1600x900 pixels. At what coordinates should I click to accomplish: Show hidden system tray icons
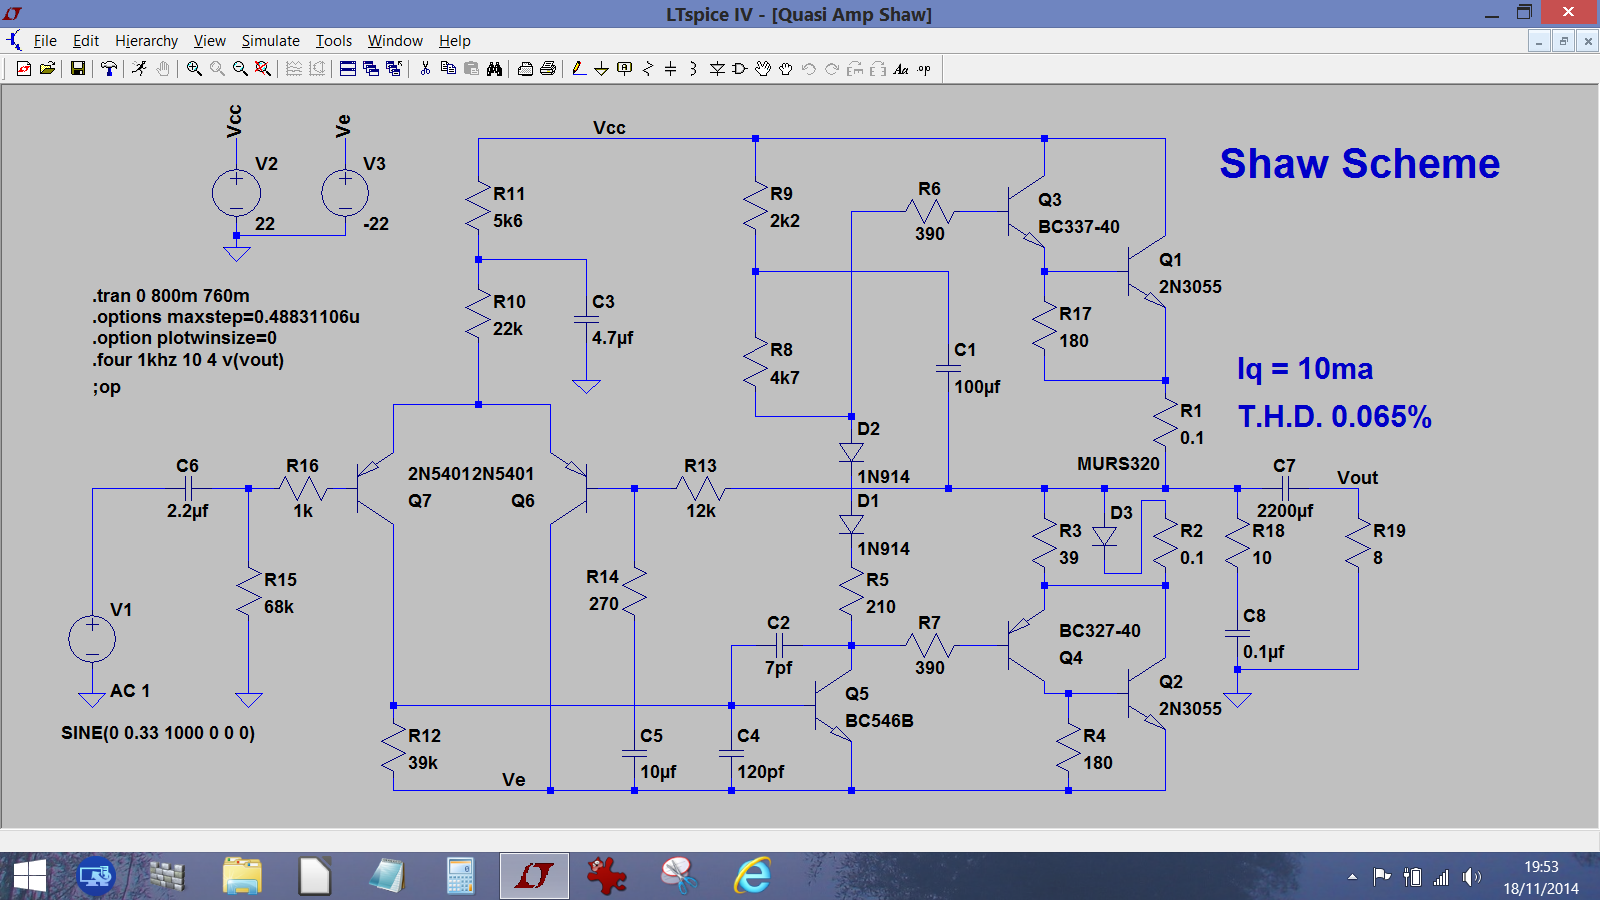(1352, 877)
